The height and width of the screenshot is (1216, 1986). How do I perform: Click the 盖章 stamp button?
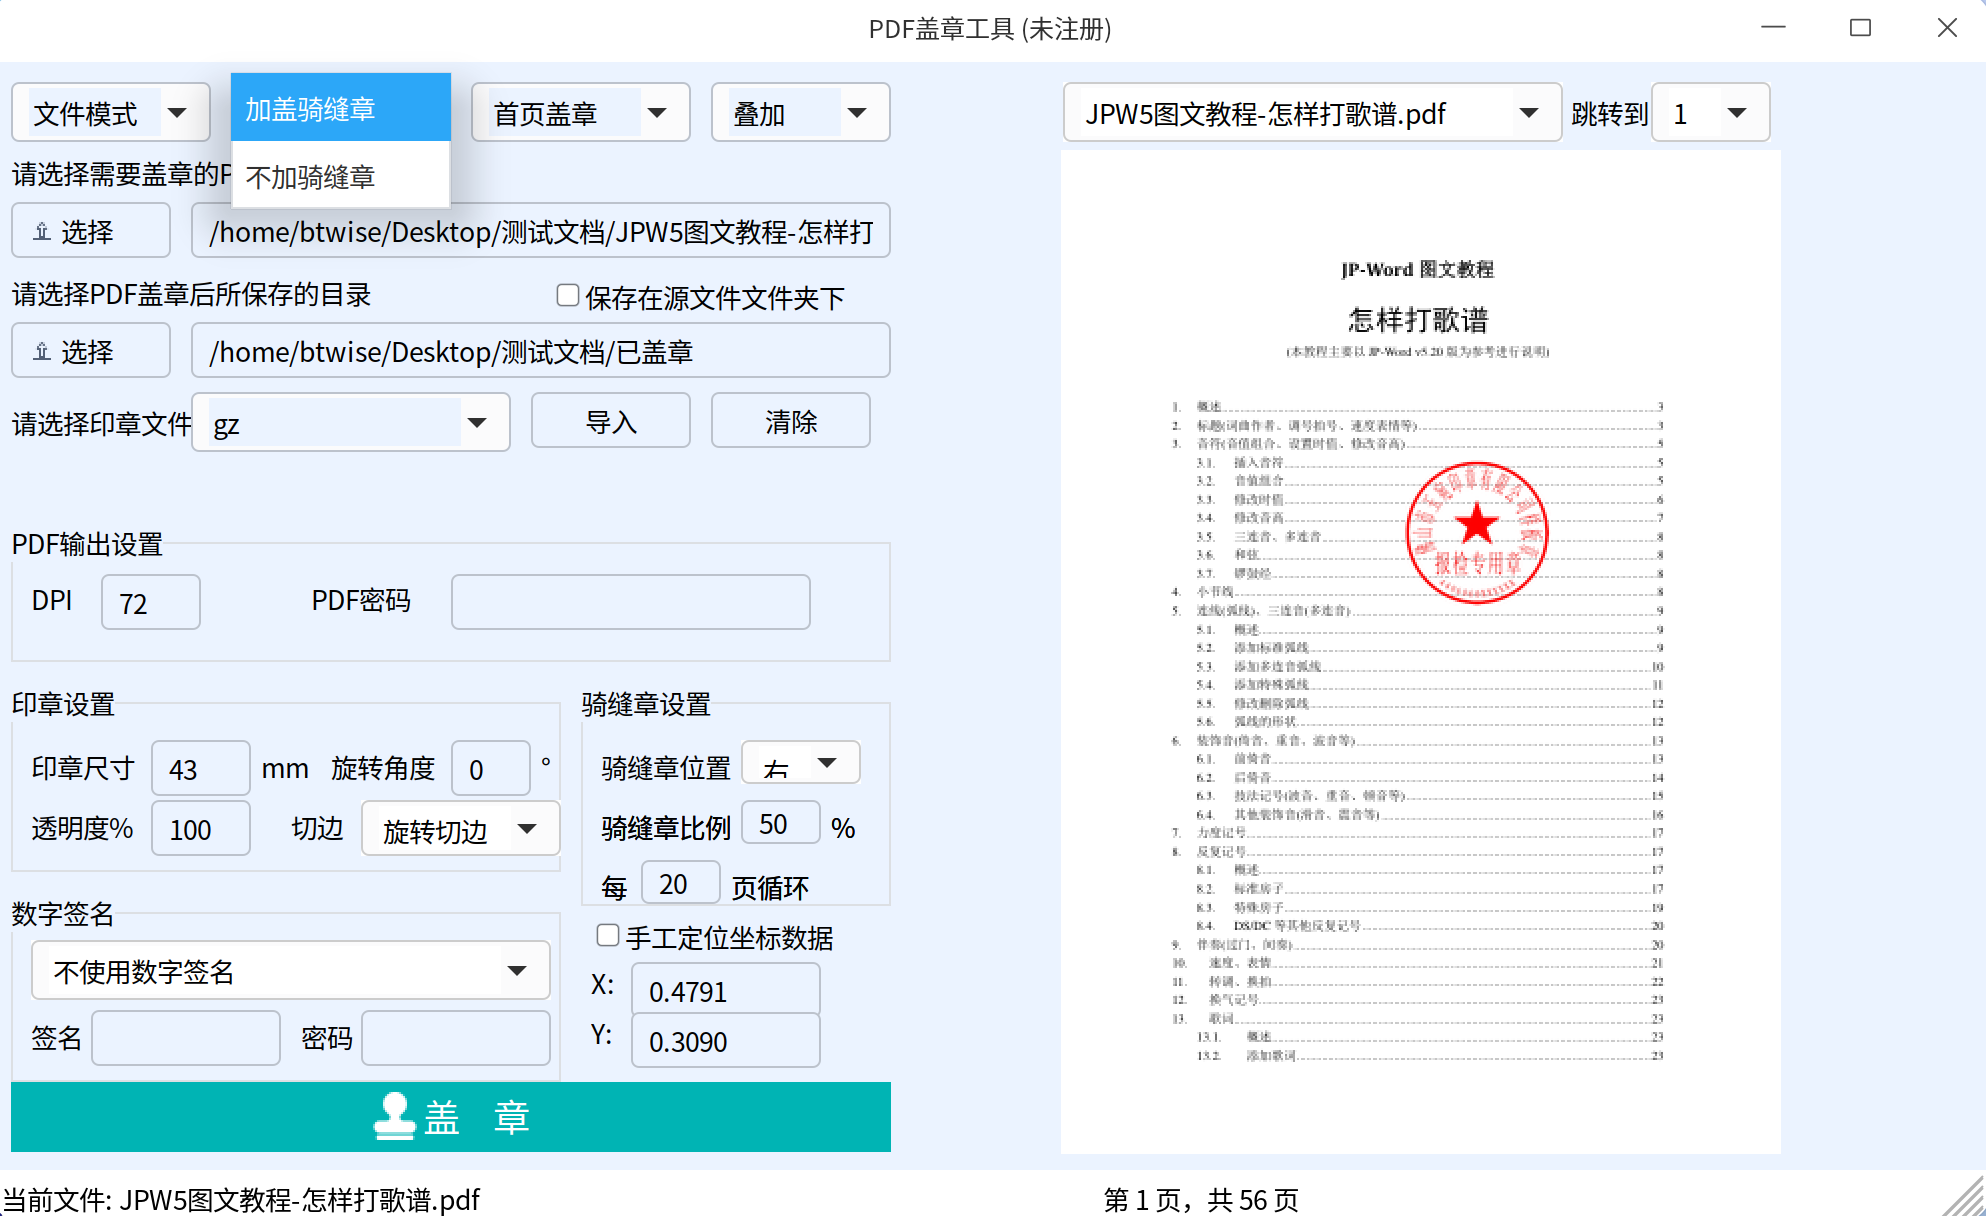(451, 1117)
